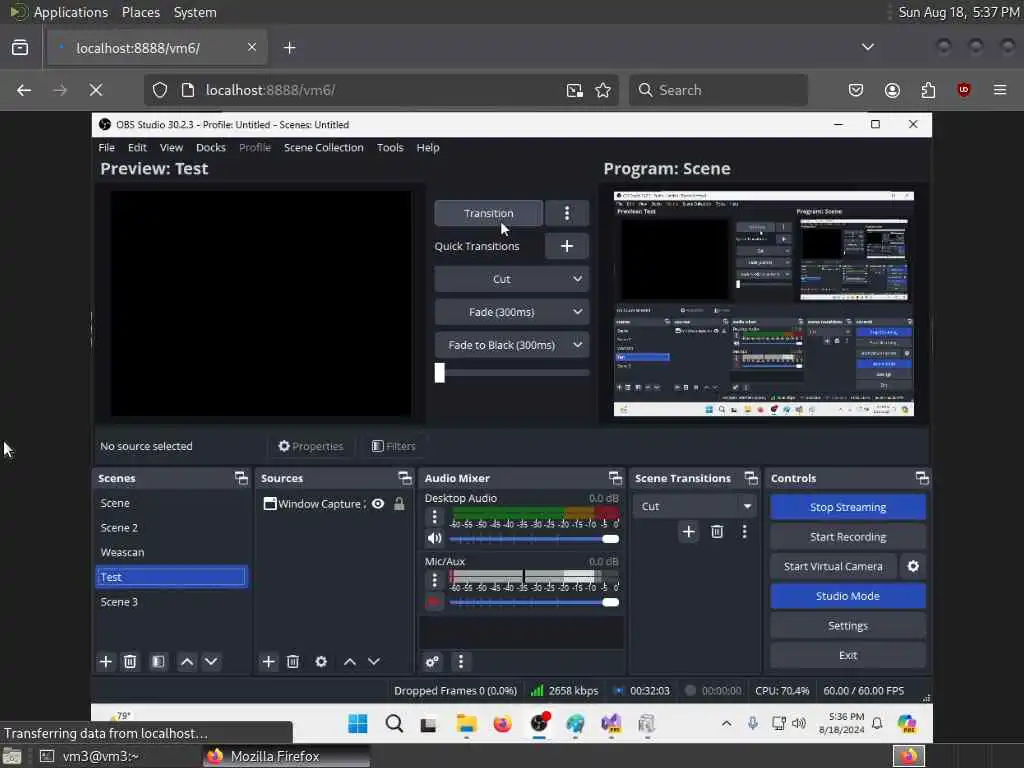Open the File menu
Viewport: 1024px width, 768px height.
click(x=106, y=148)
